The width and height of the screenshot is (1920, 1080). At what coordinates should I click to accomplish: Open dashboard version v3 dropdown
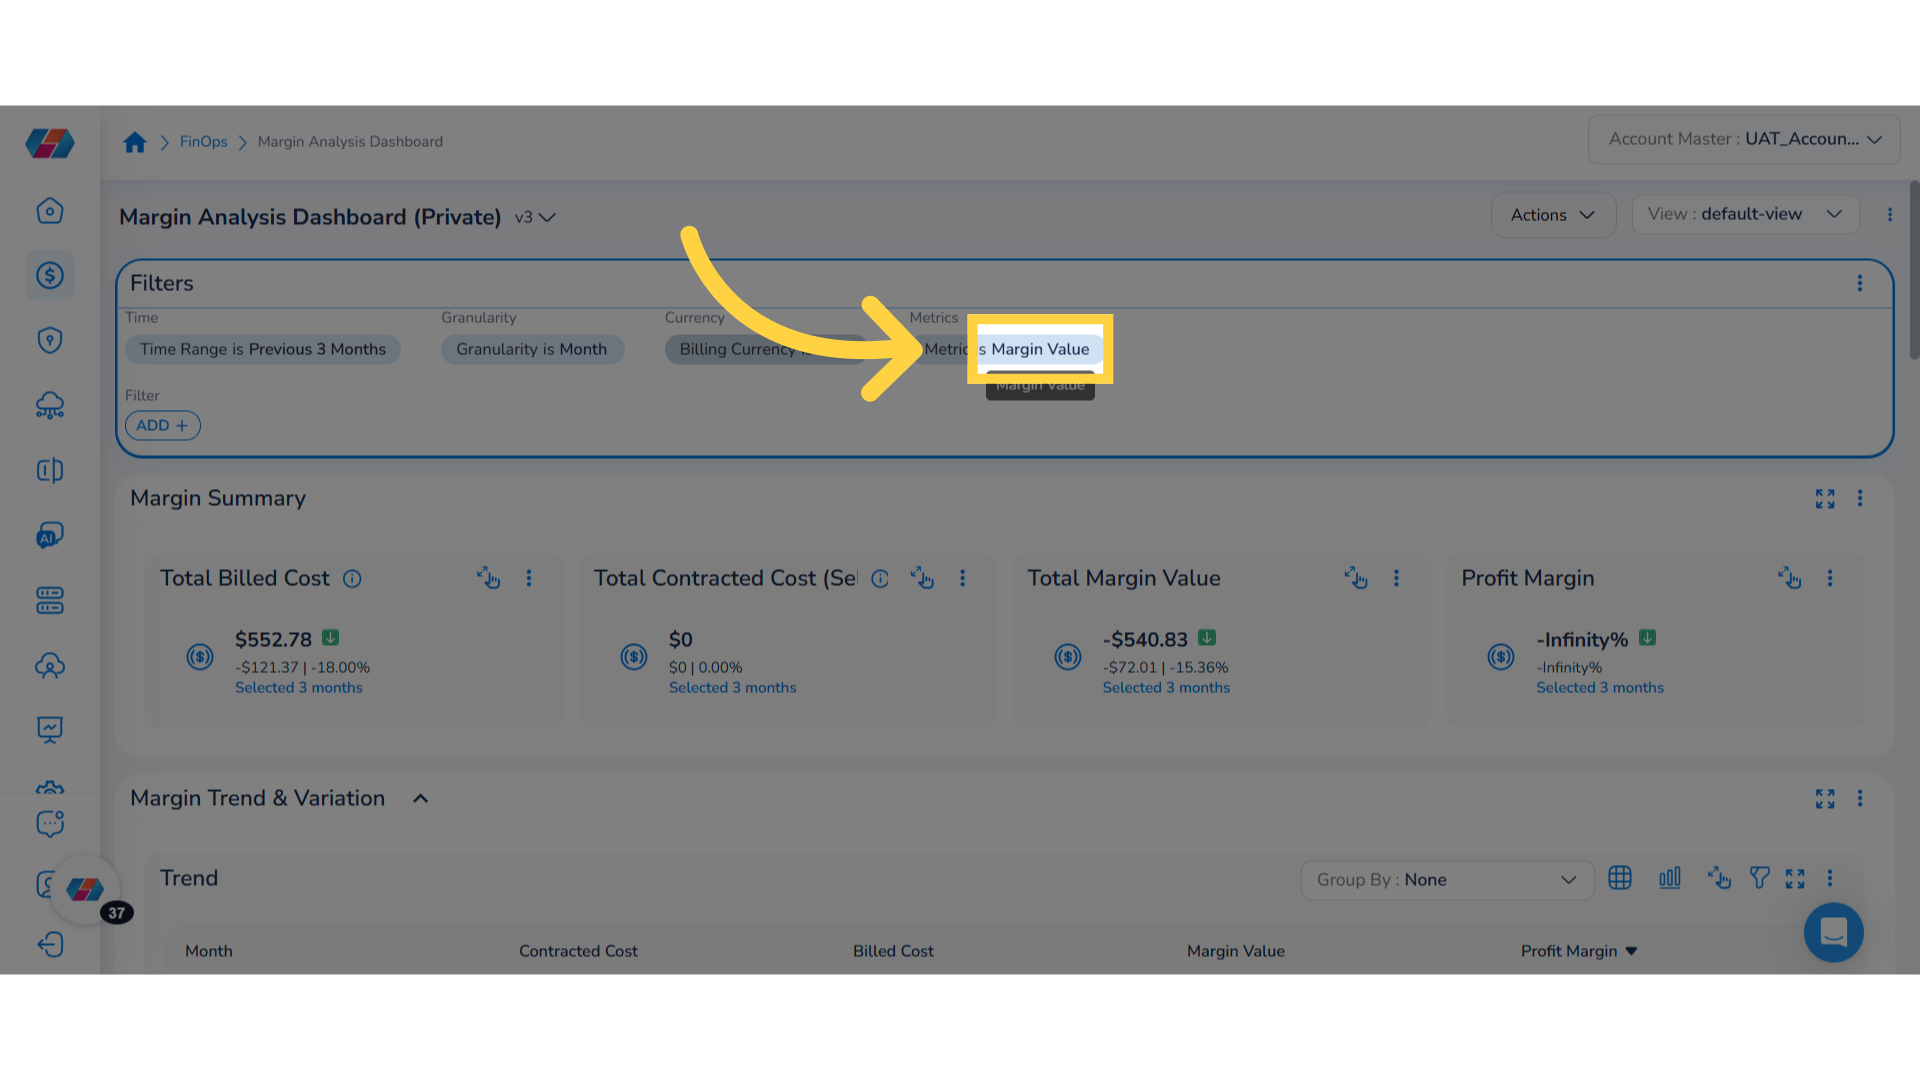[x=535, y=218]
